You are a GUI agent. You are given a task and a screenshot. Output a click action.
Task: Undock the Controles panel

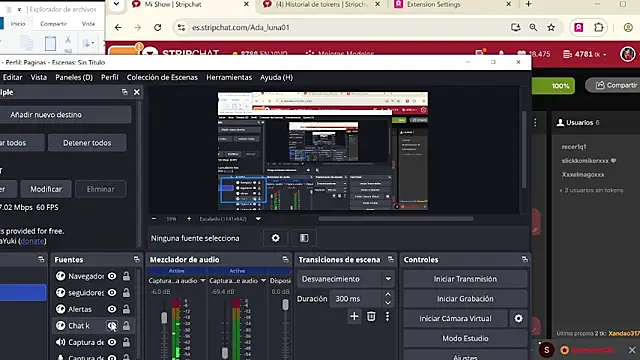click(x=524, y=260)
